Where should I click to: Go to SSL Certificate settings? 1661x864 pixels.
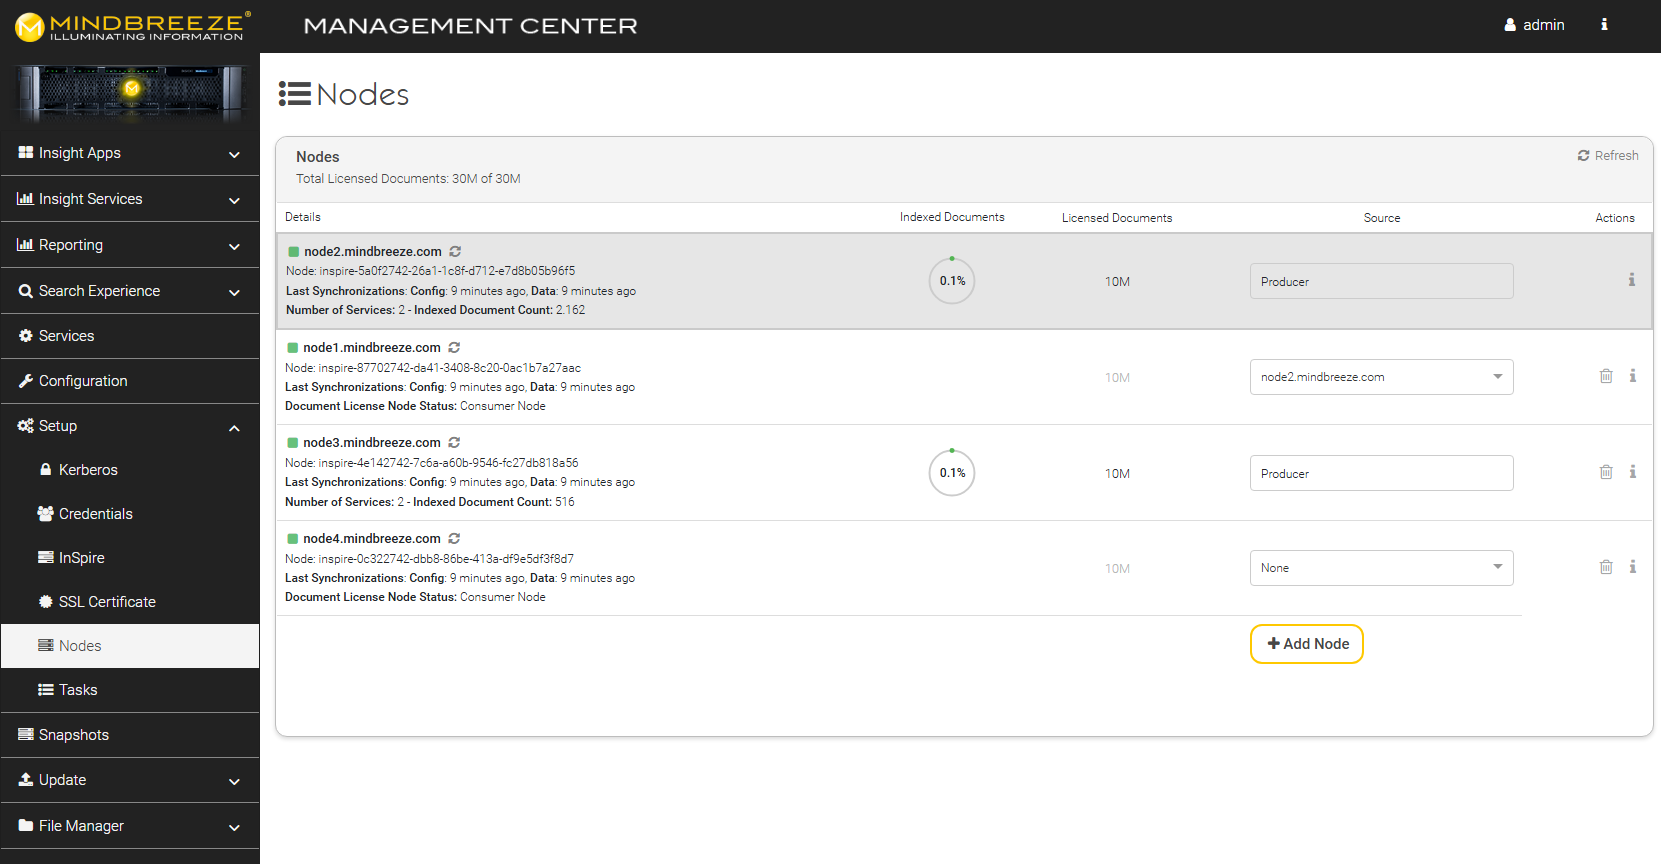tap(107, 602)
